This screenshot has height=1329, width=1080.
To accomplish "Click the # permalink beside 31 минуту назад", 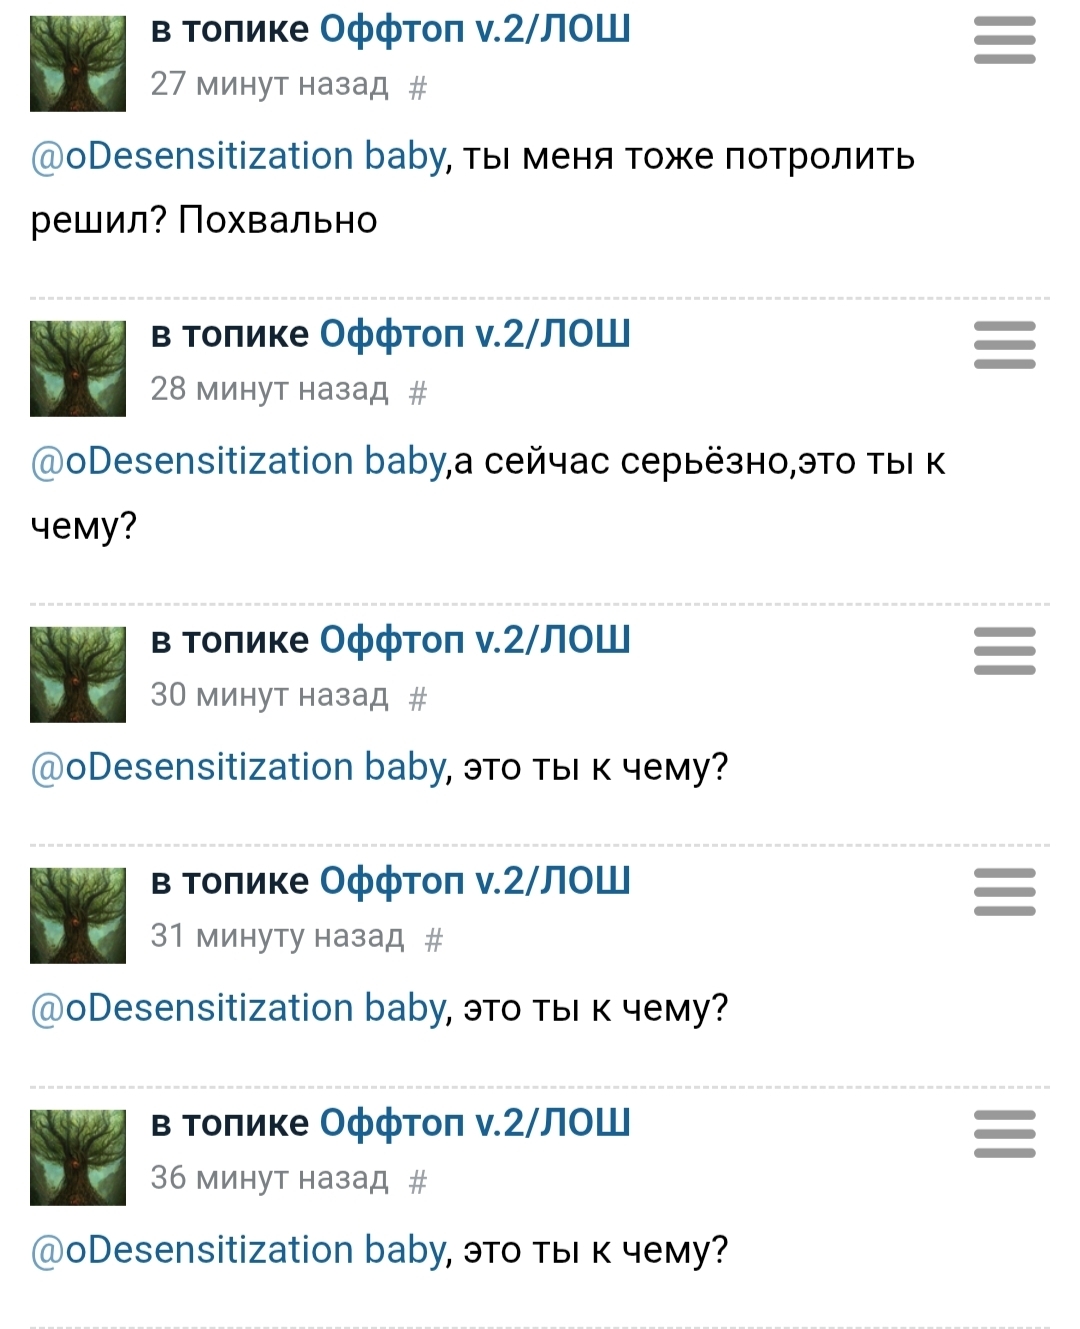I will 434,939.
